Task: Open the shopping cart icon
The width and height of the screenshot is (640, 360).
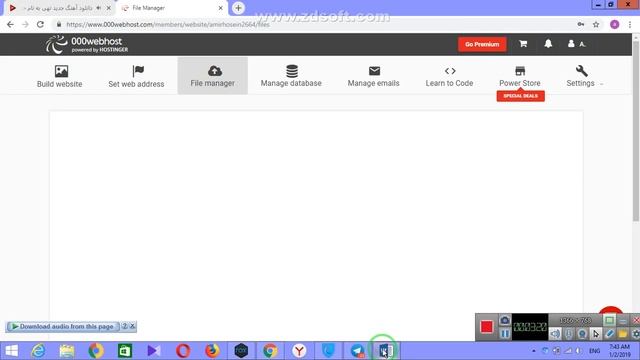Action: pos(523,44)
